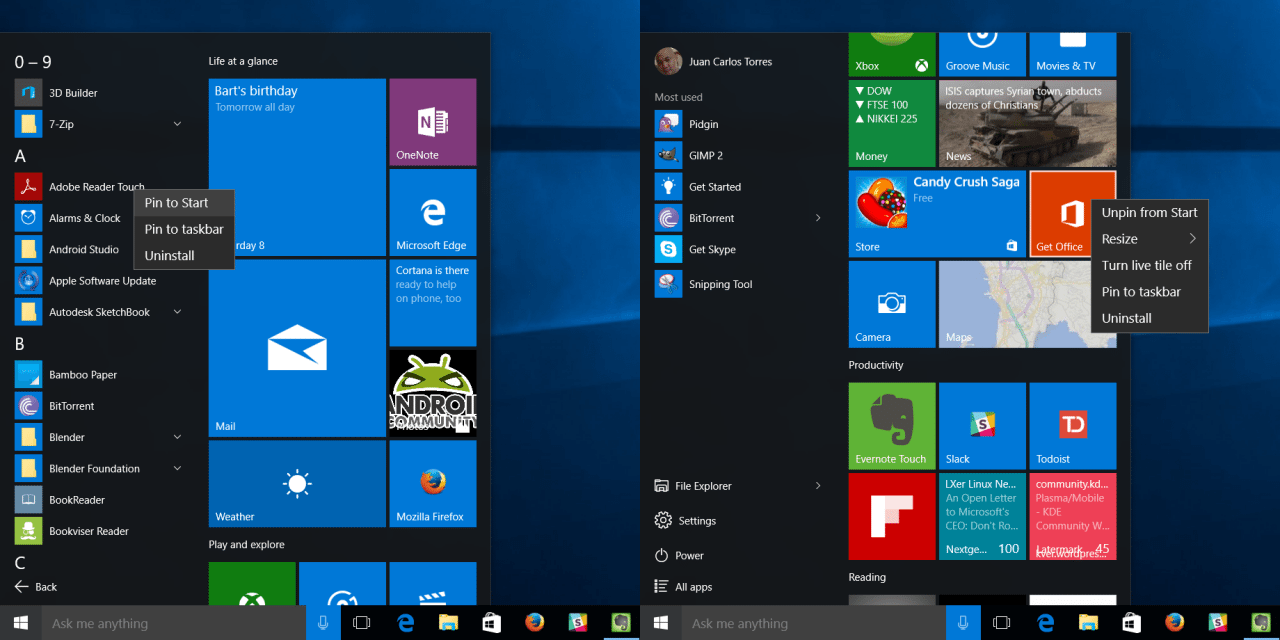Image resolution: width=1280 pixels, height=640 pixels.
Task: Click the "0 – 9" section header
Action: click(33, 62)
